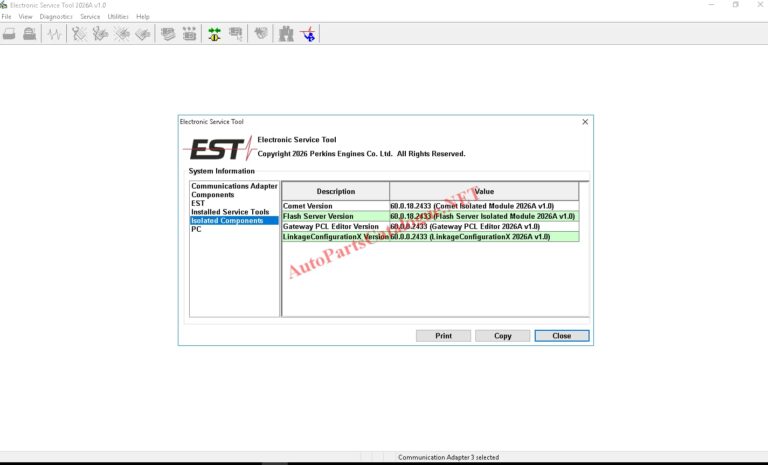Open the Service menu

(90, 16)
